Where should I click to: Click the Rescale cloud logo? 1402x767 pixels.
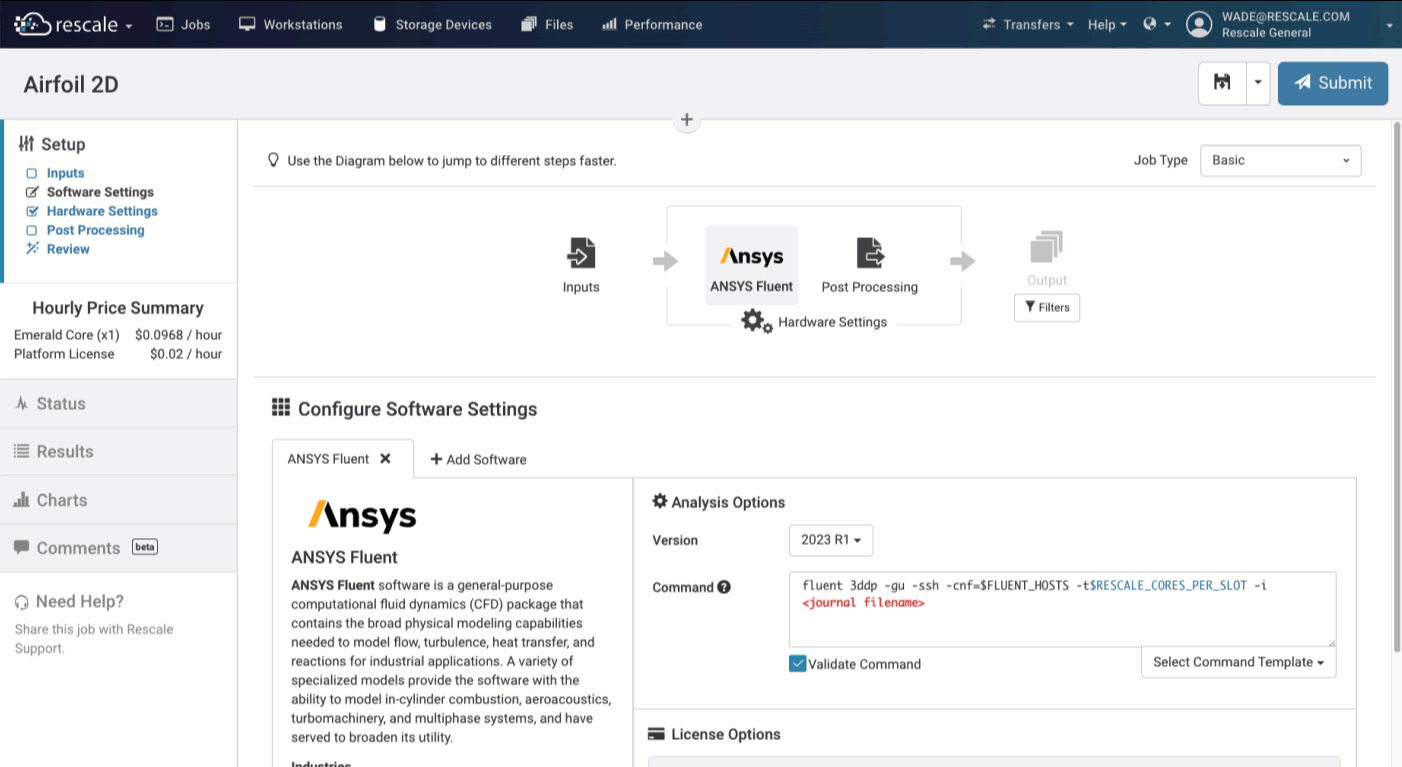(33, 24)
